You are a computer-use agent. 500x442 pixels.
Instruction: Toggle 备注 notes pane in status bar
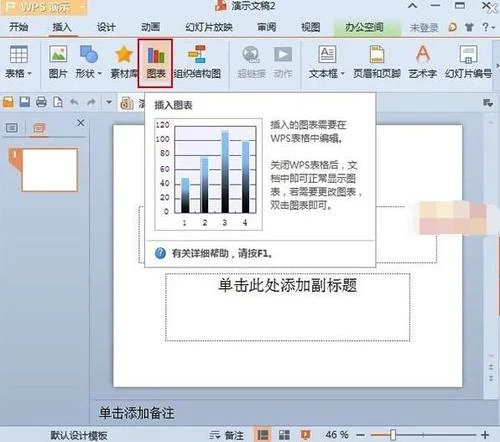[x=226, y=435]
